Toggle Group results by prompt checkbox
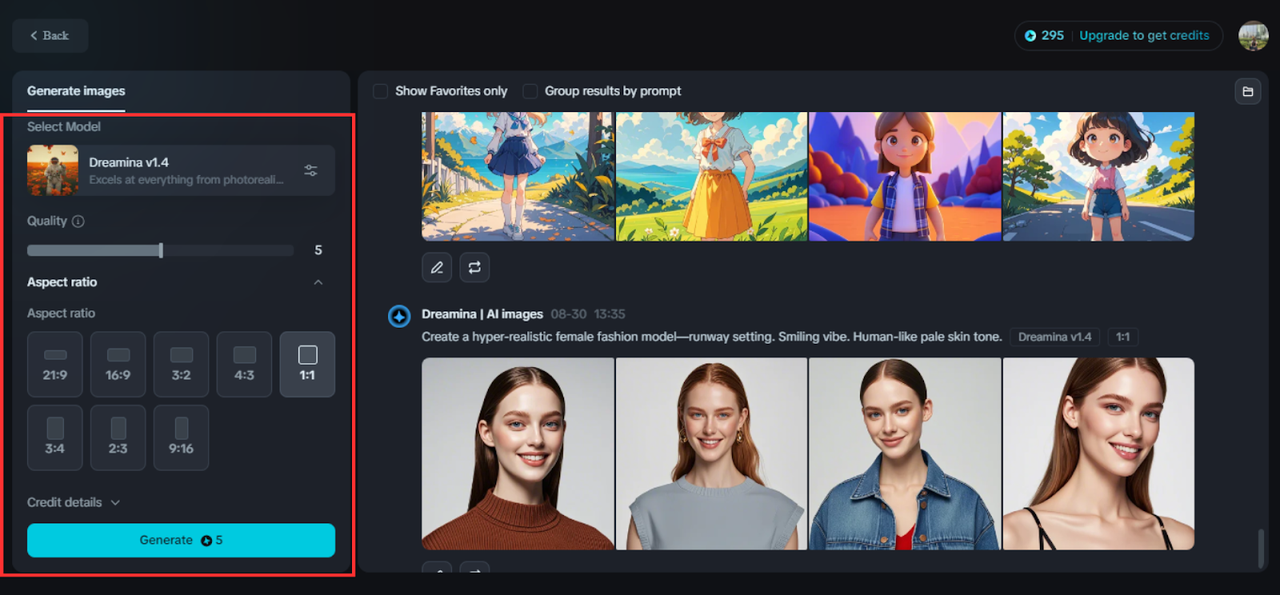The width and height of the screenshot is (1280, 595). (530, 91)
